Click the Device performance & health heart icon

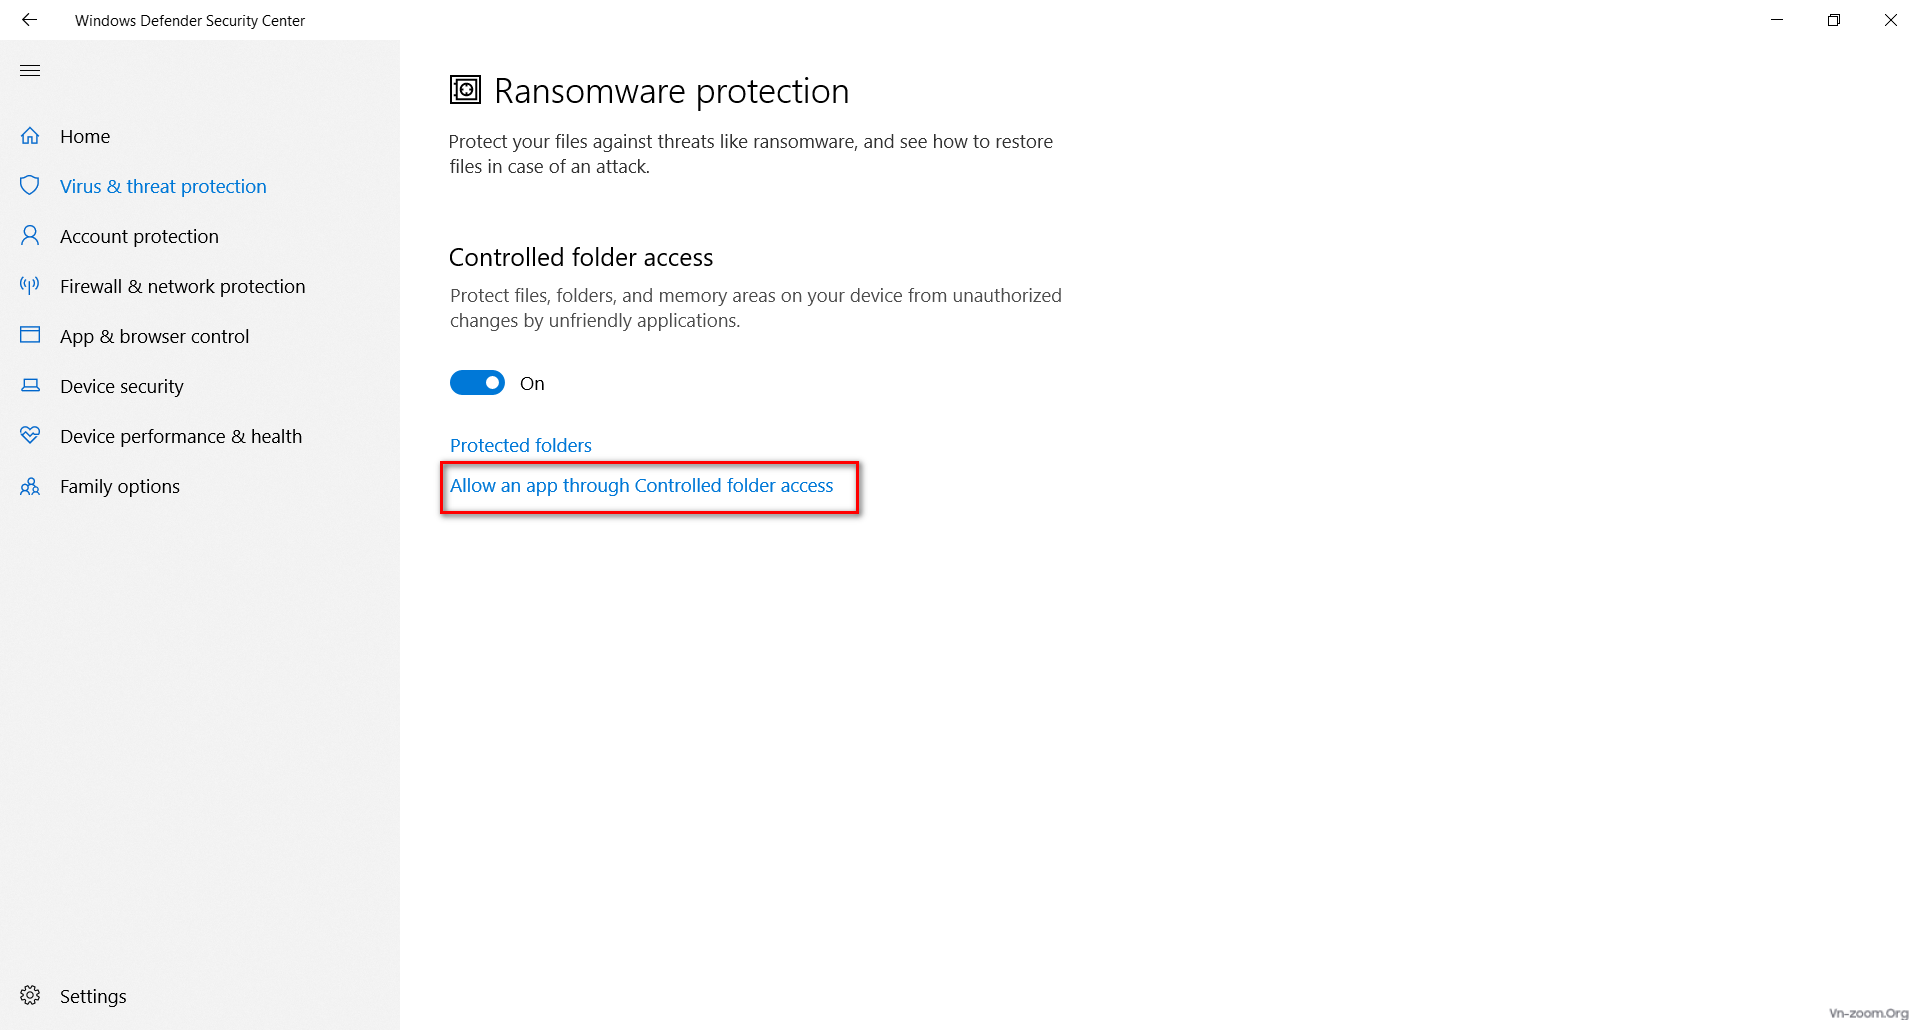[x=30, y=435]
